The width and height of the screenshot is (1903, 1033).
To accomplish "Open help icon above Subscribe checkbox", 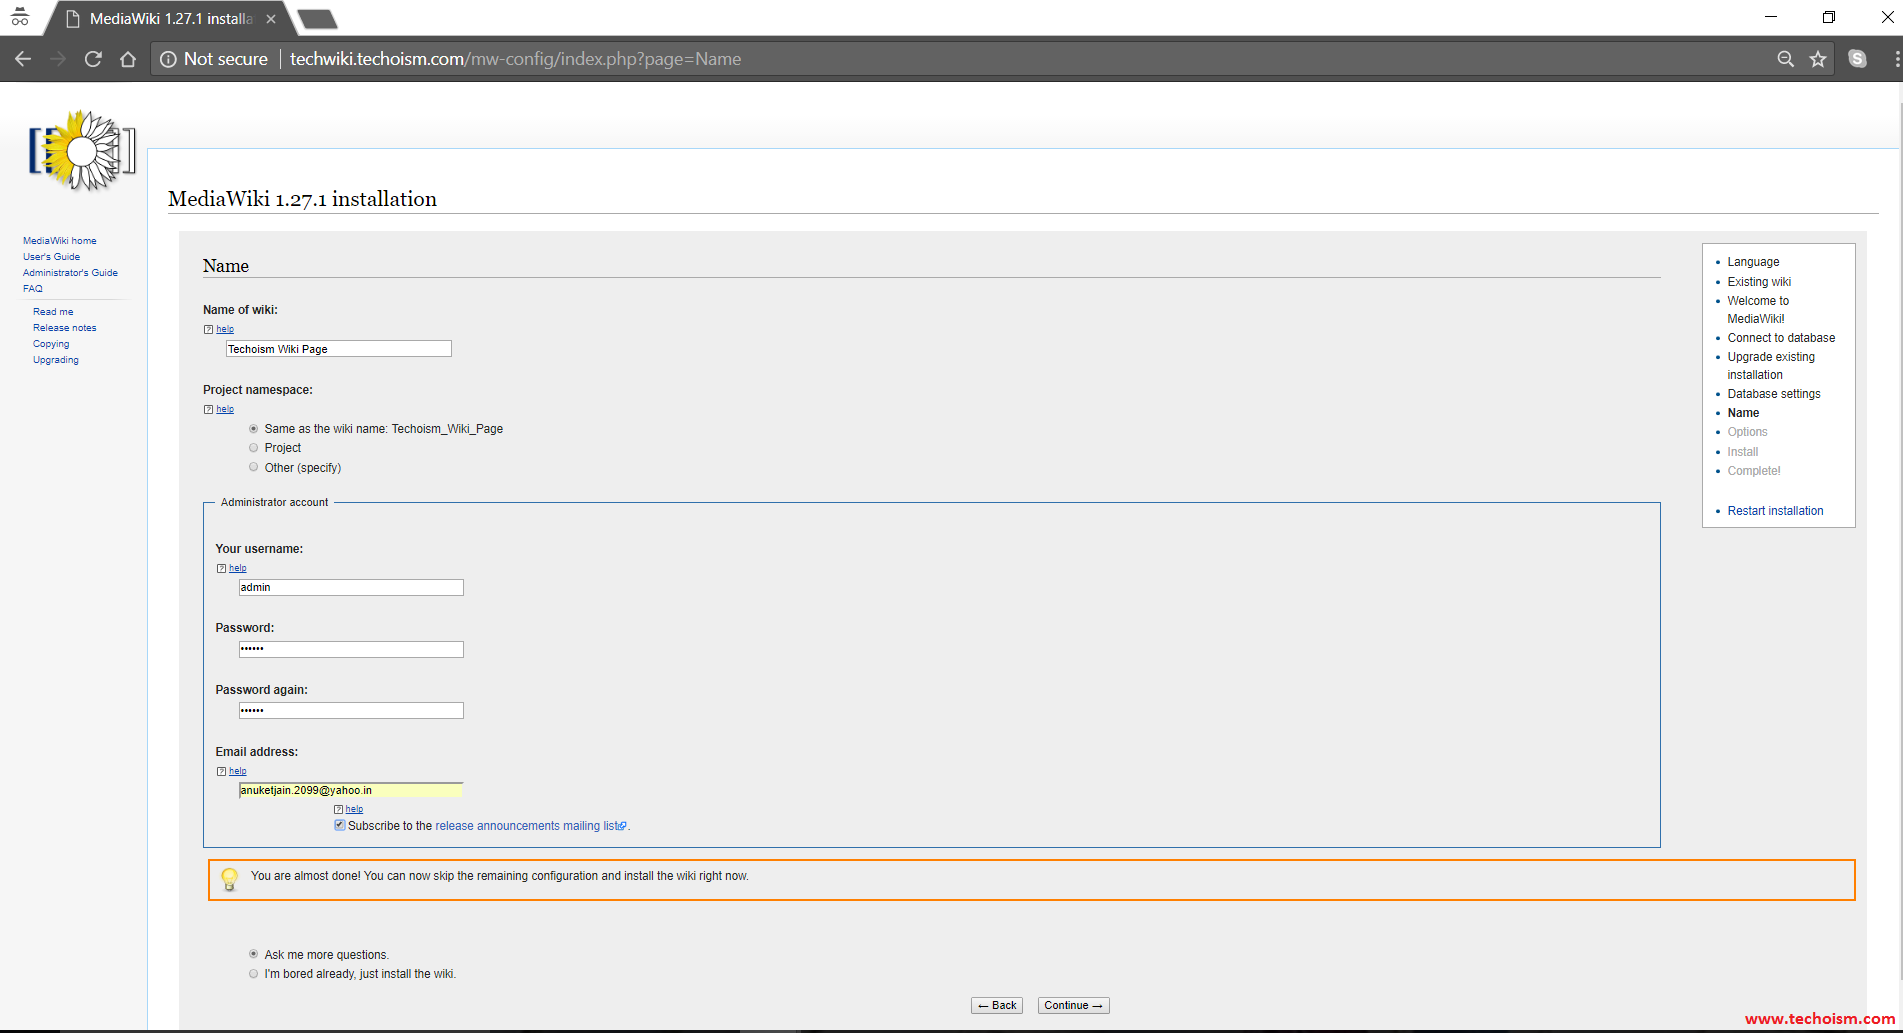I will tap(338, 809).
